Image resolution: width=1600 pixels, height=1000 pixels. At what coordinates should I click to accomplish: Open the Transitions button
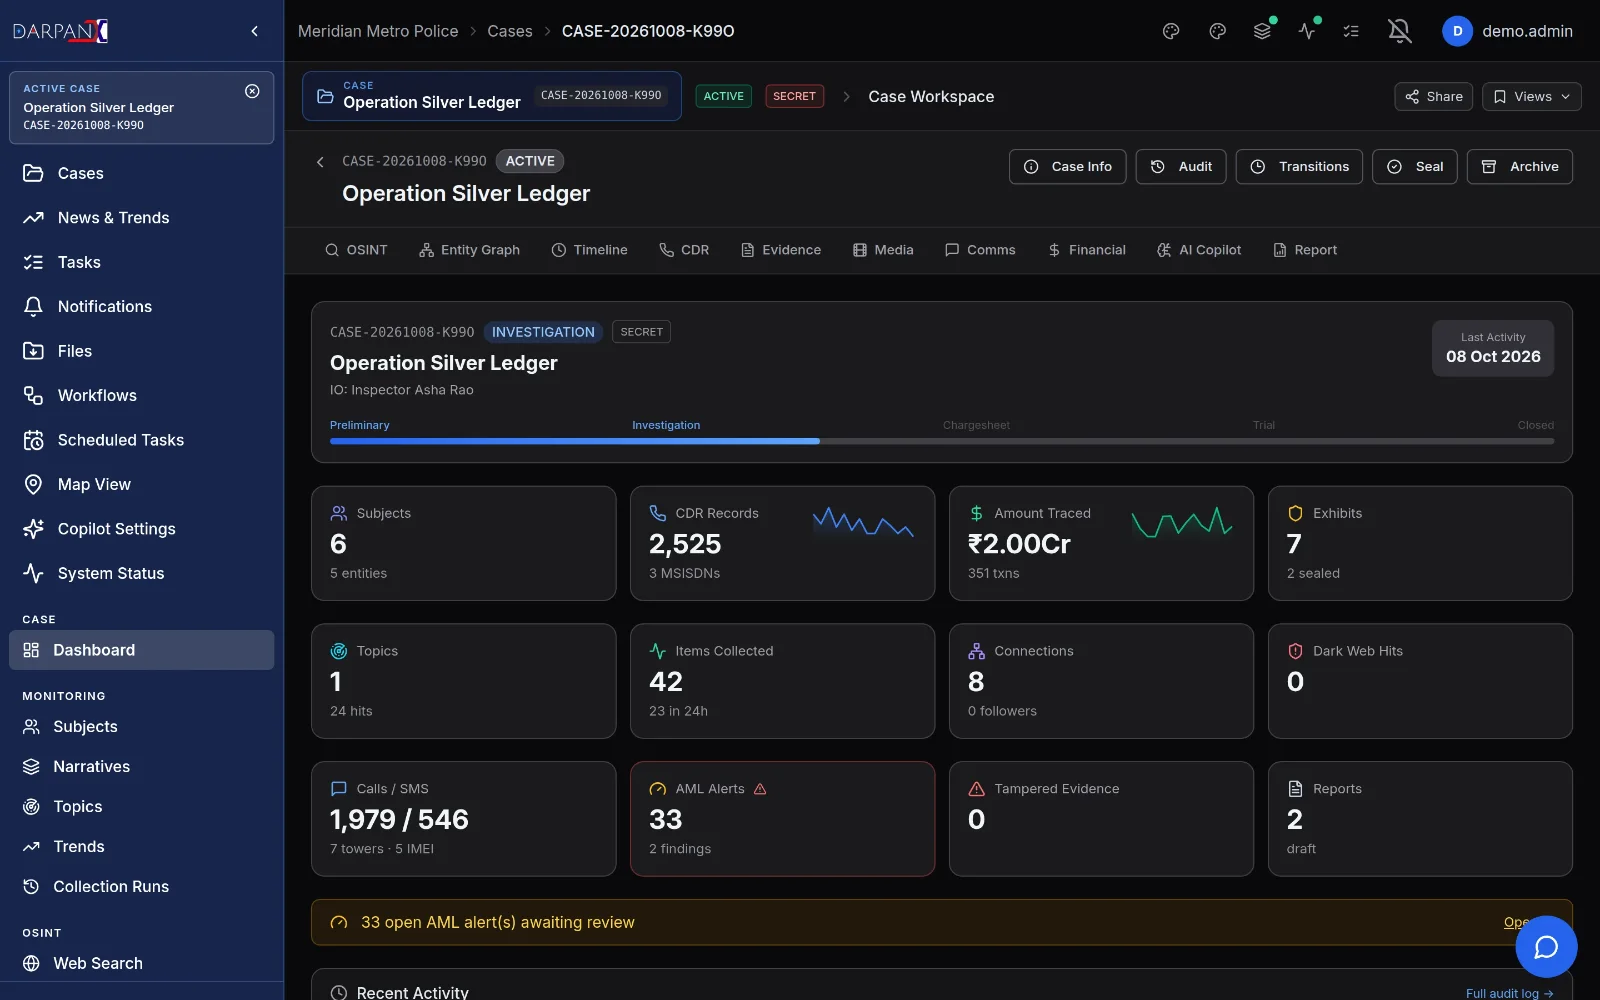pyautogui.click(x=1299, y=167)
